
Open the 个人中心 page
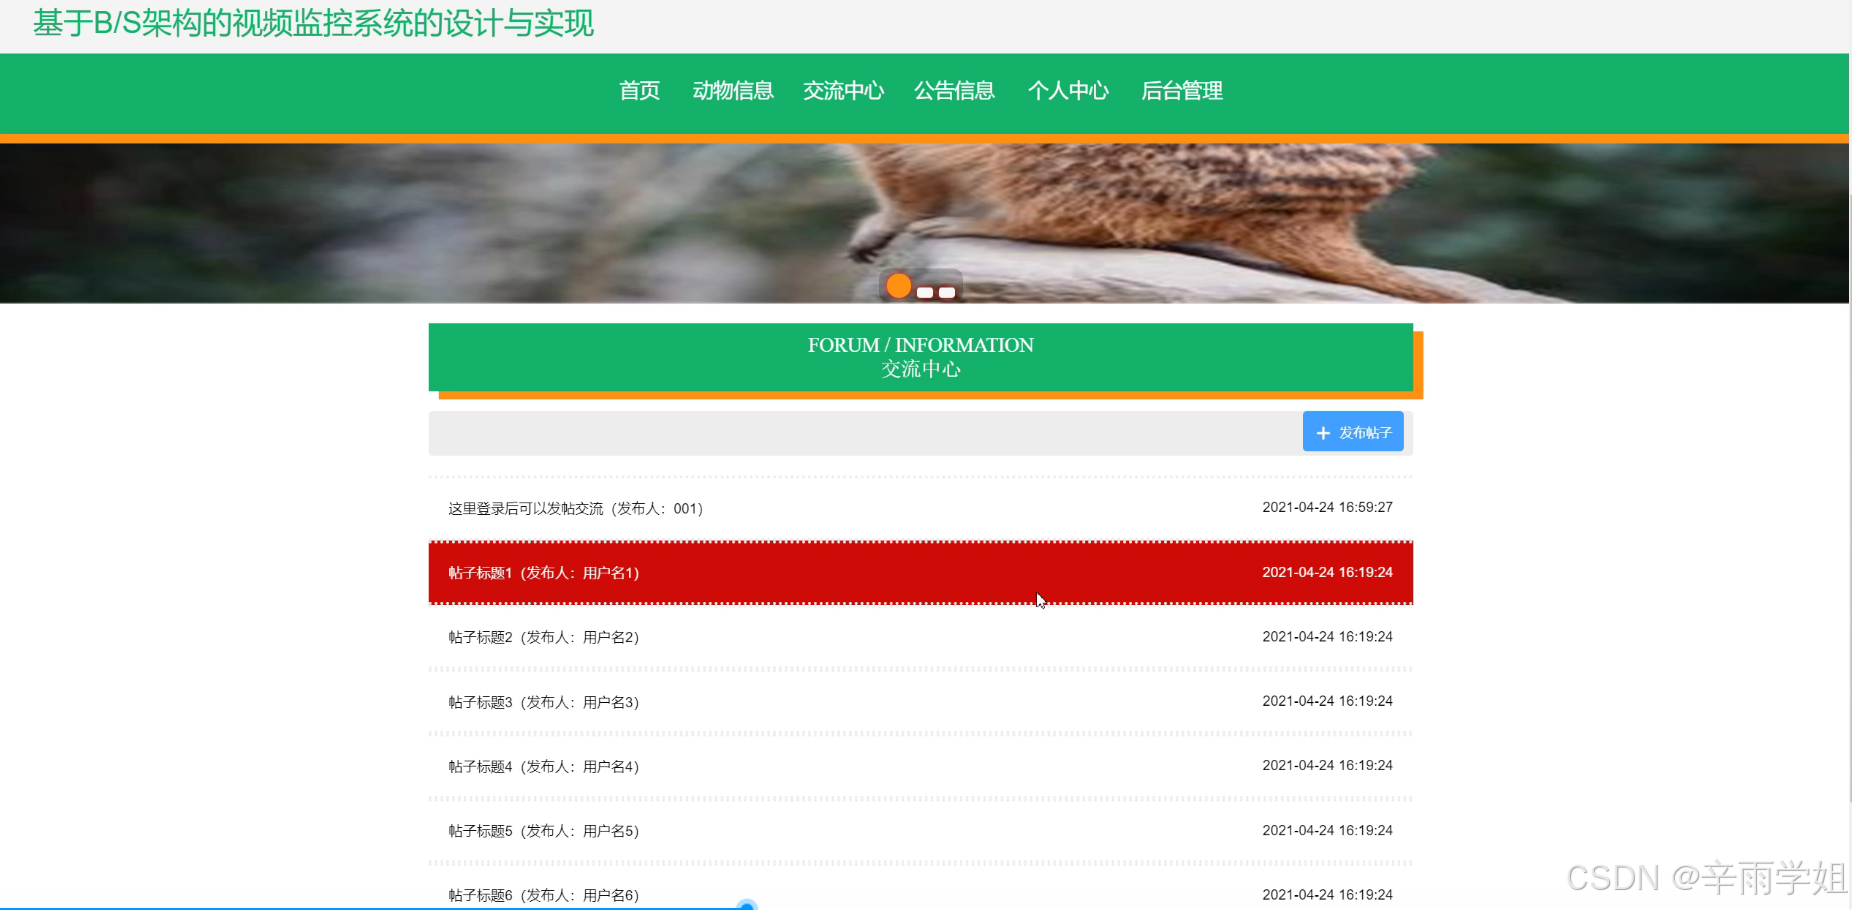click(1068, 91)
